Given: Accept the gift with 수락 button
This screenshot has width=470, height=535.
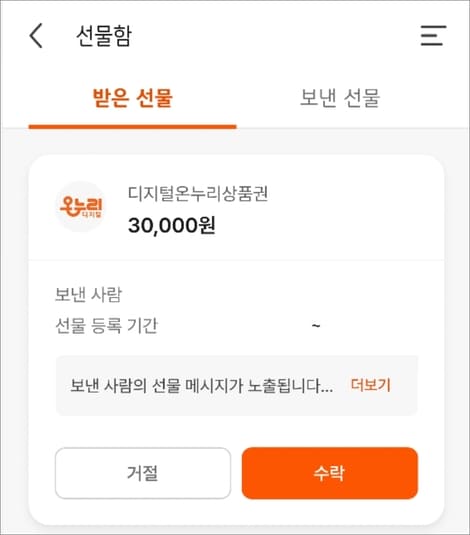Looking at the screenshot, I should [330, 473].
